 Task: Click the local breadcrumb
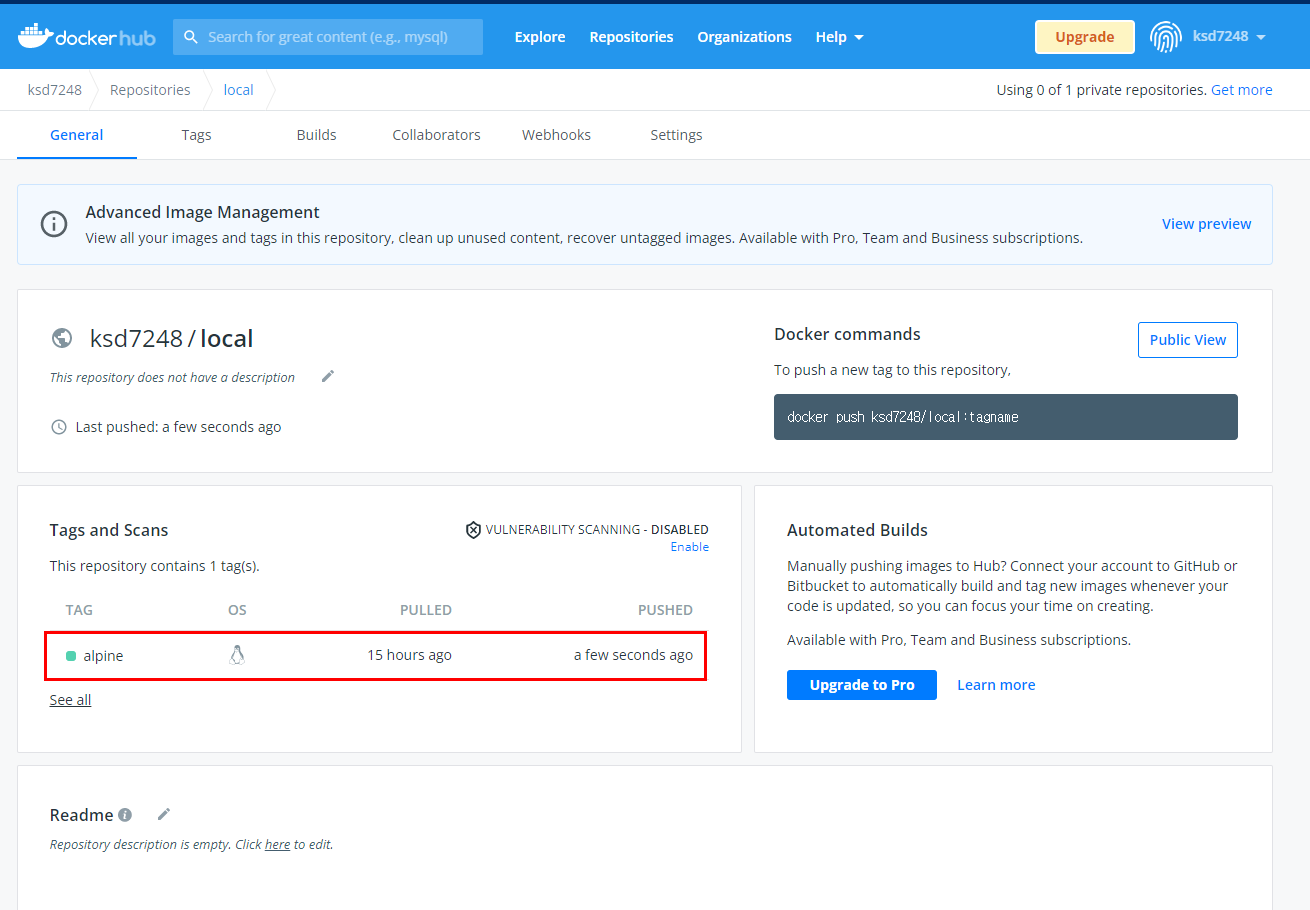tap(238, 90)
